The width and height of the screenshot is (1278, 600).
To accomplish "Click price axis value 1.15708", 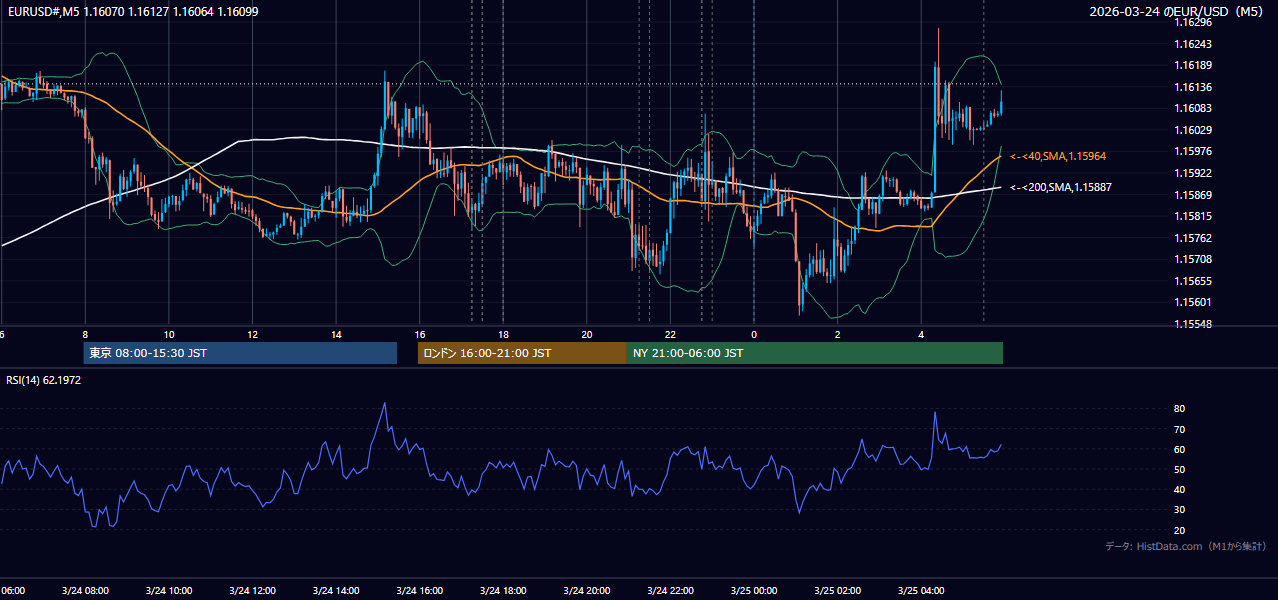I will tap(1195, 259).
